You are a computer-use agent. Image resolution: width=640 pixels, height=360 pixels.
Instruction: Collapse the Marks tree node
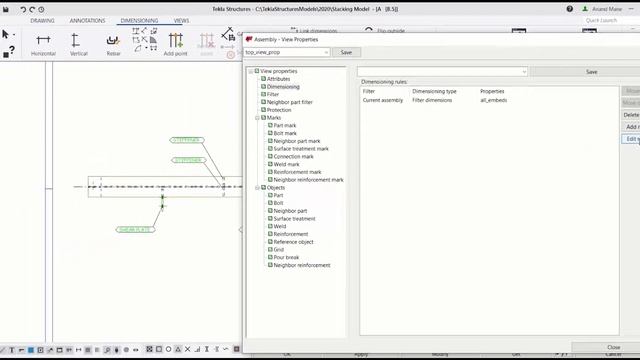[257, 118]
